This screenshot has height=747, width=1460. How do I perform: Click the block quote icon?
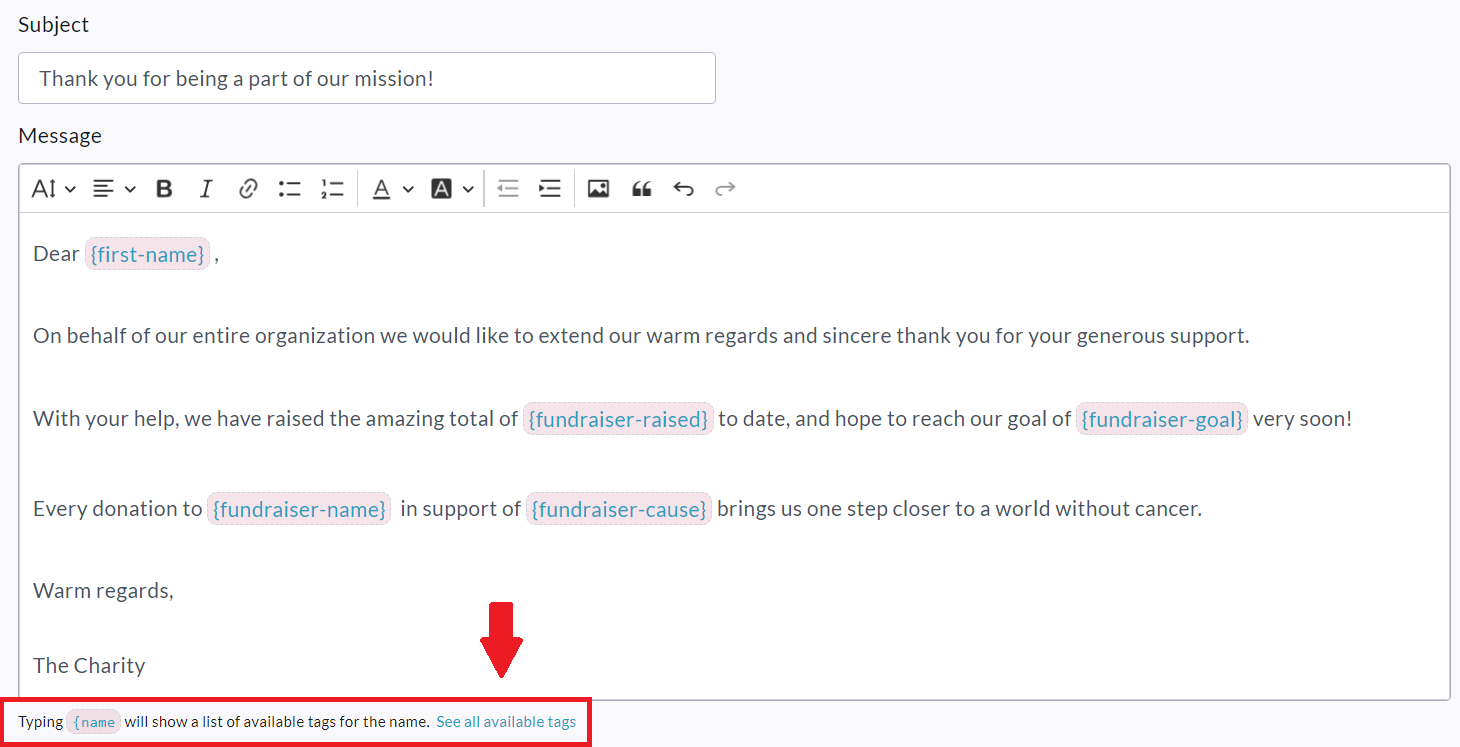[641, 189]
